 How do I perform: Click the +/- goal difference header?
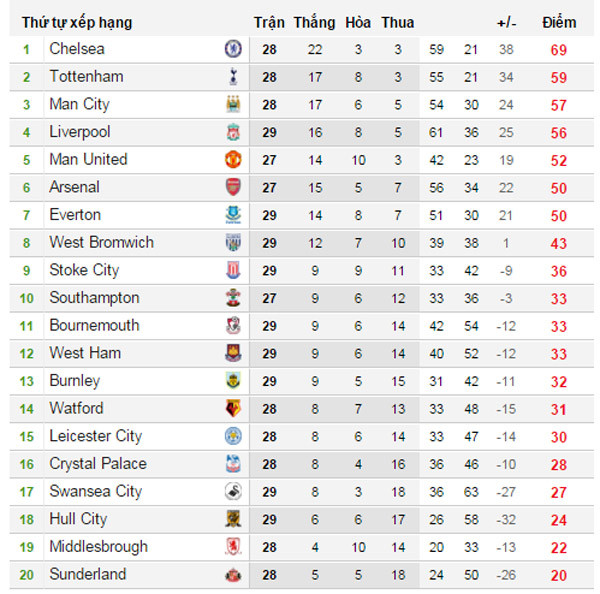506,22
